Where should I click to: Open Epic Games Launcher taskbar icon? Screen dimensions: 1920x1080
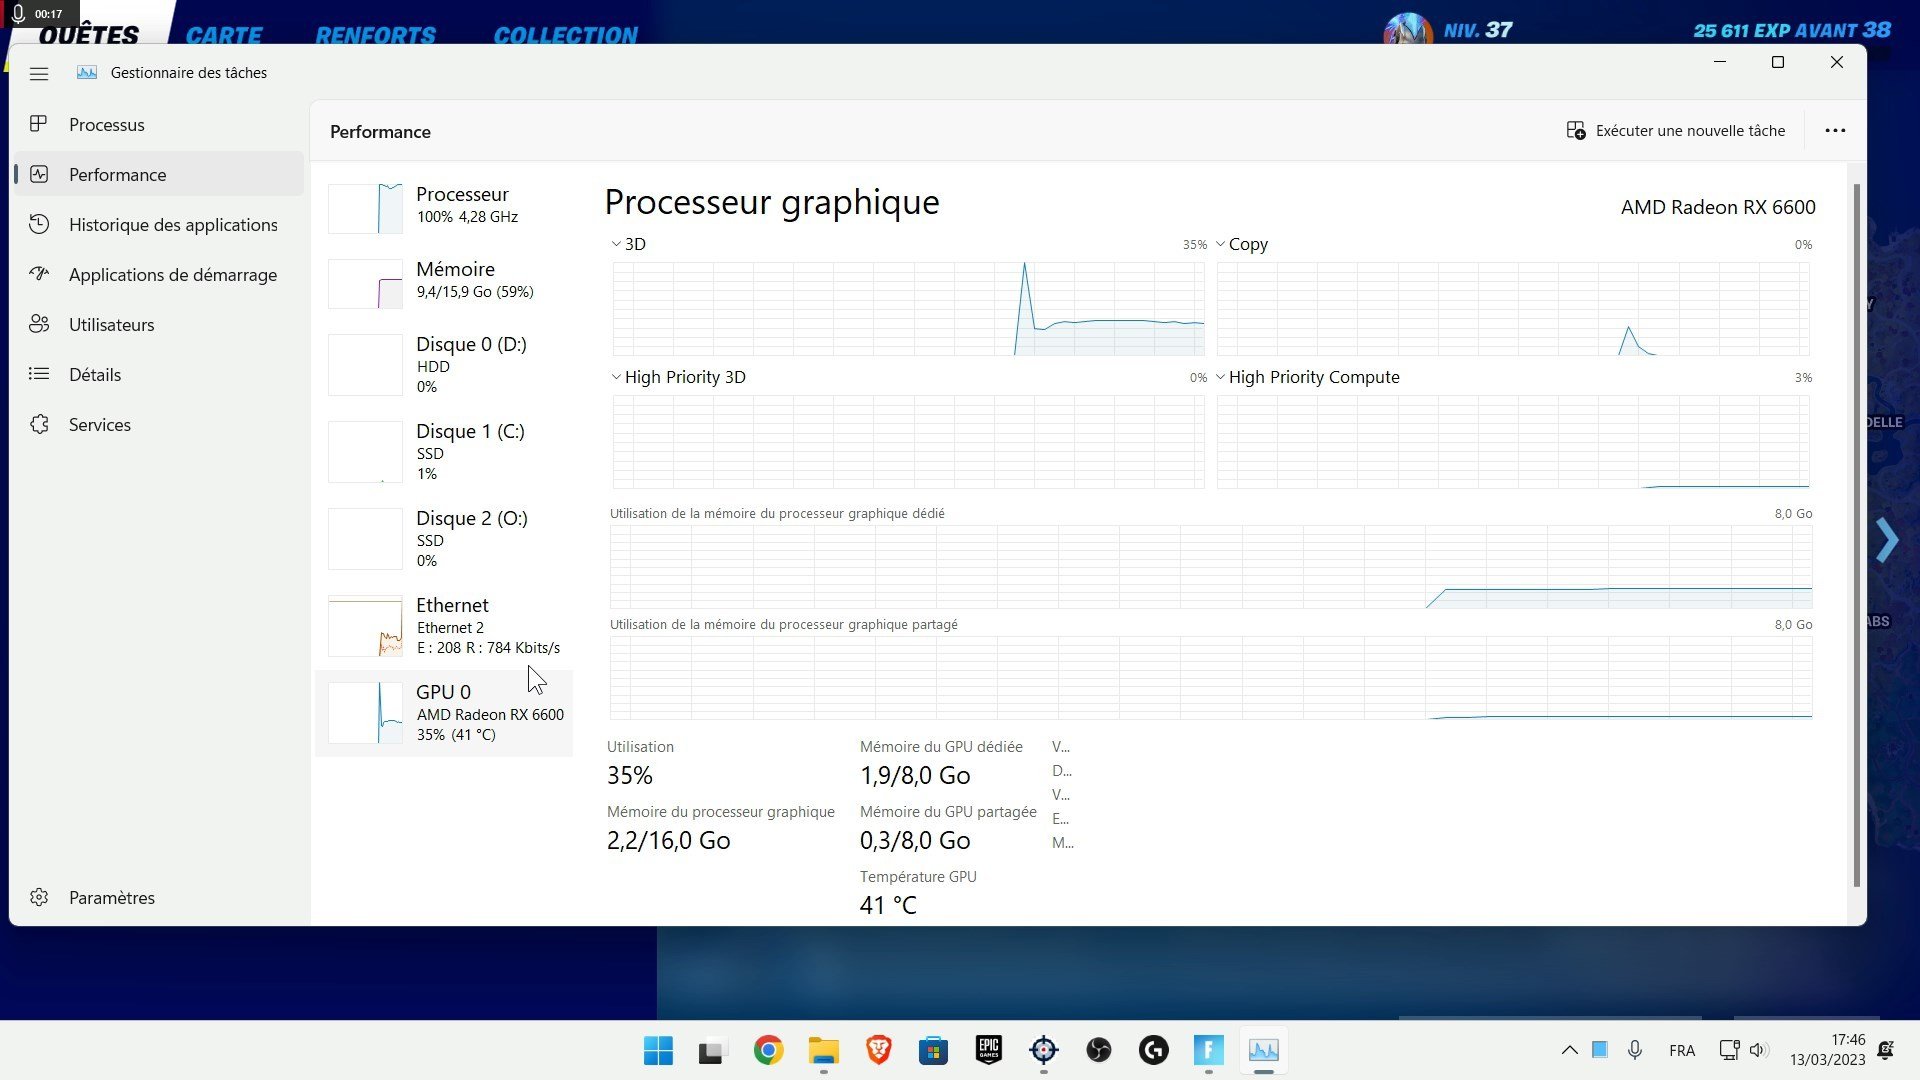pyautogui.click(x=988, y=1050)
